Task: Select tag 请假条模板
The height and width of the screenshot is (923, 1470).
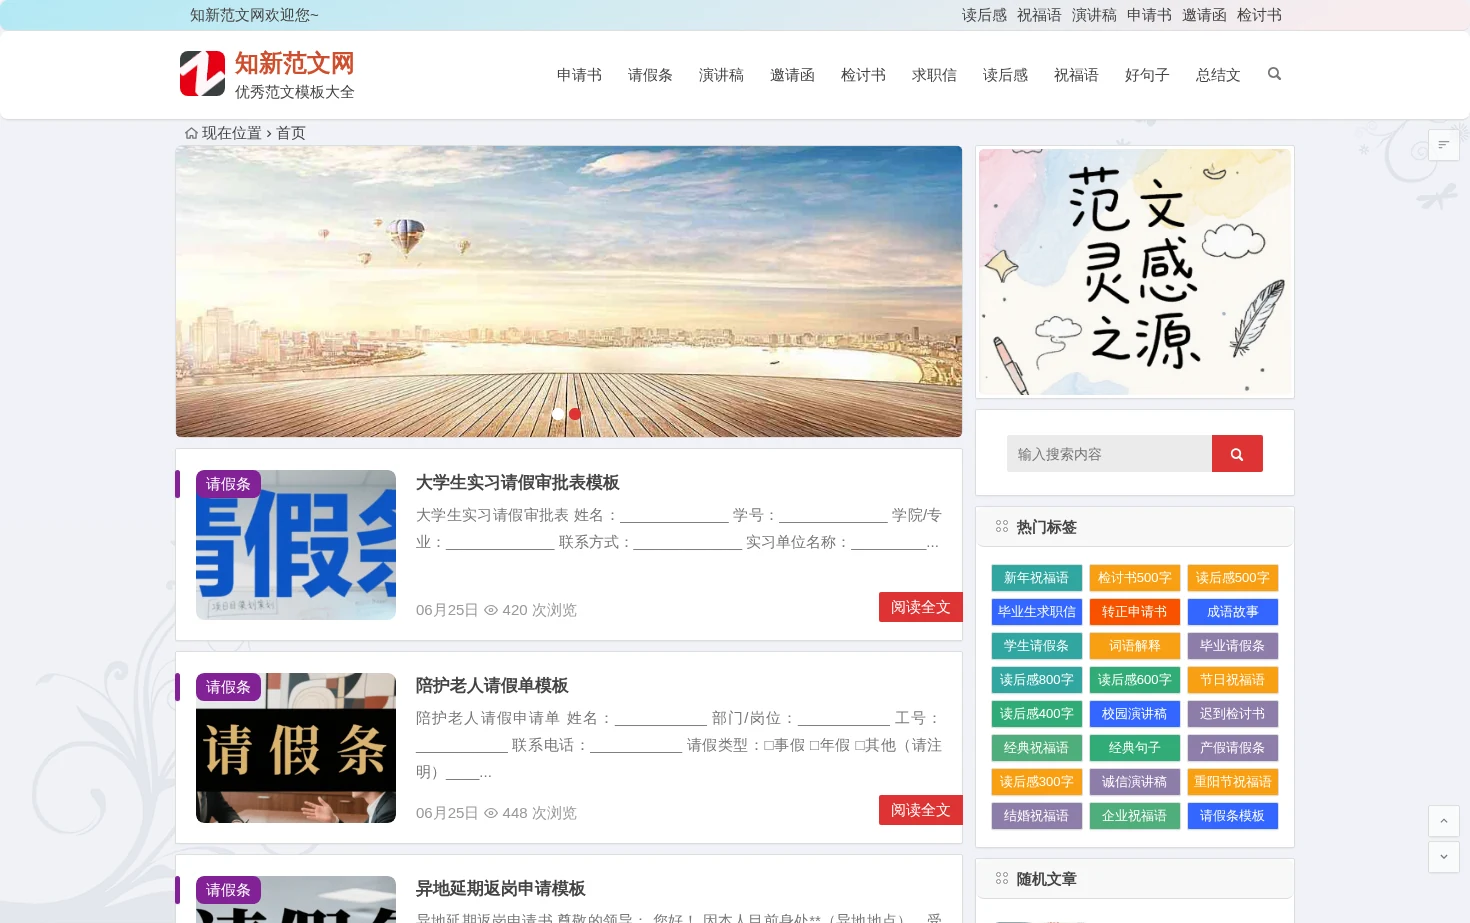Action: 1232,816
